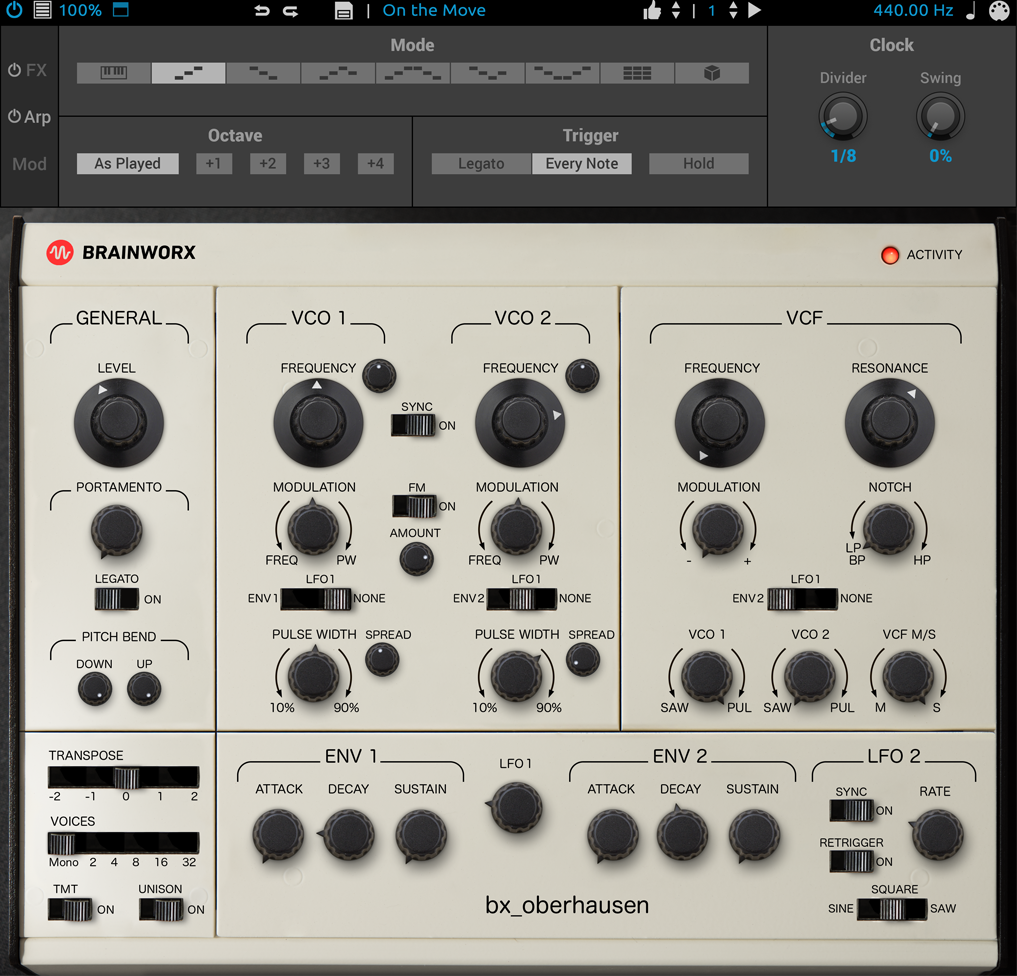Click the Hold trigger button
1017x976 pixels.
(698, 163)
